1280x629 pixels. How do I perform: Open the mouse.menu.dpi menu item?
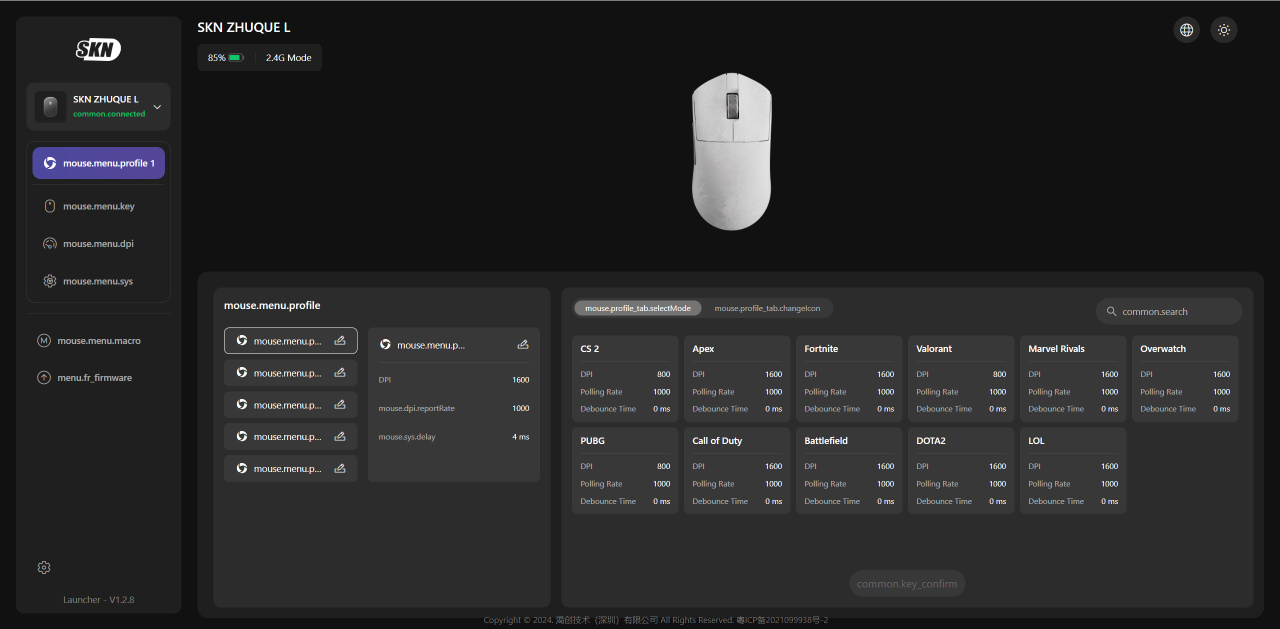pyautogui.click(x=98, y=244)
